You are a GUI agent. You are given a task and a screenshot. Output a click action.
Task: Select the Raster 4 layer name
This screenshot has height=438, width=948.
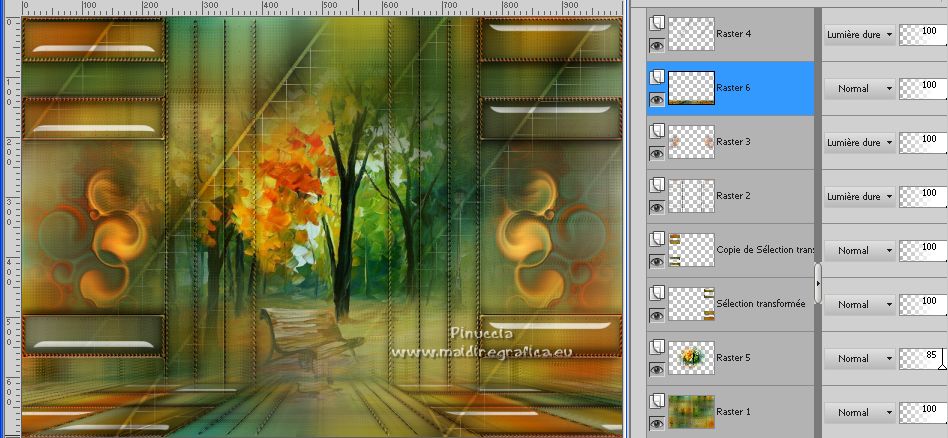[733, 34]
